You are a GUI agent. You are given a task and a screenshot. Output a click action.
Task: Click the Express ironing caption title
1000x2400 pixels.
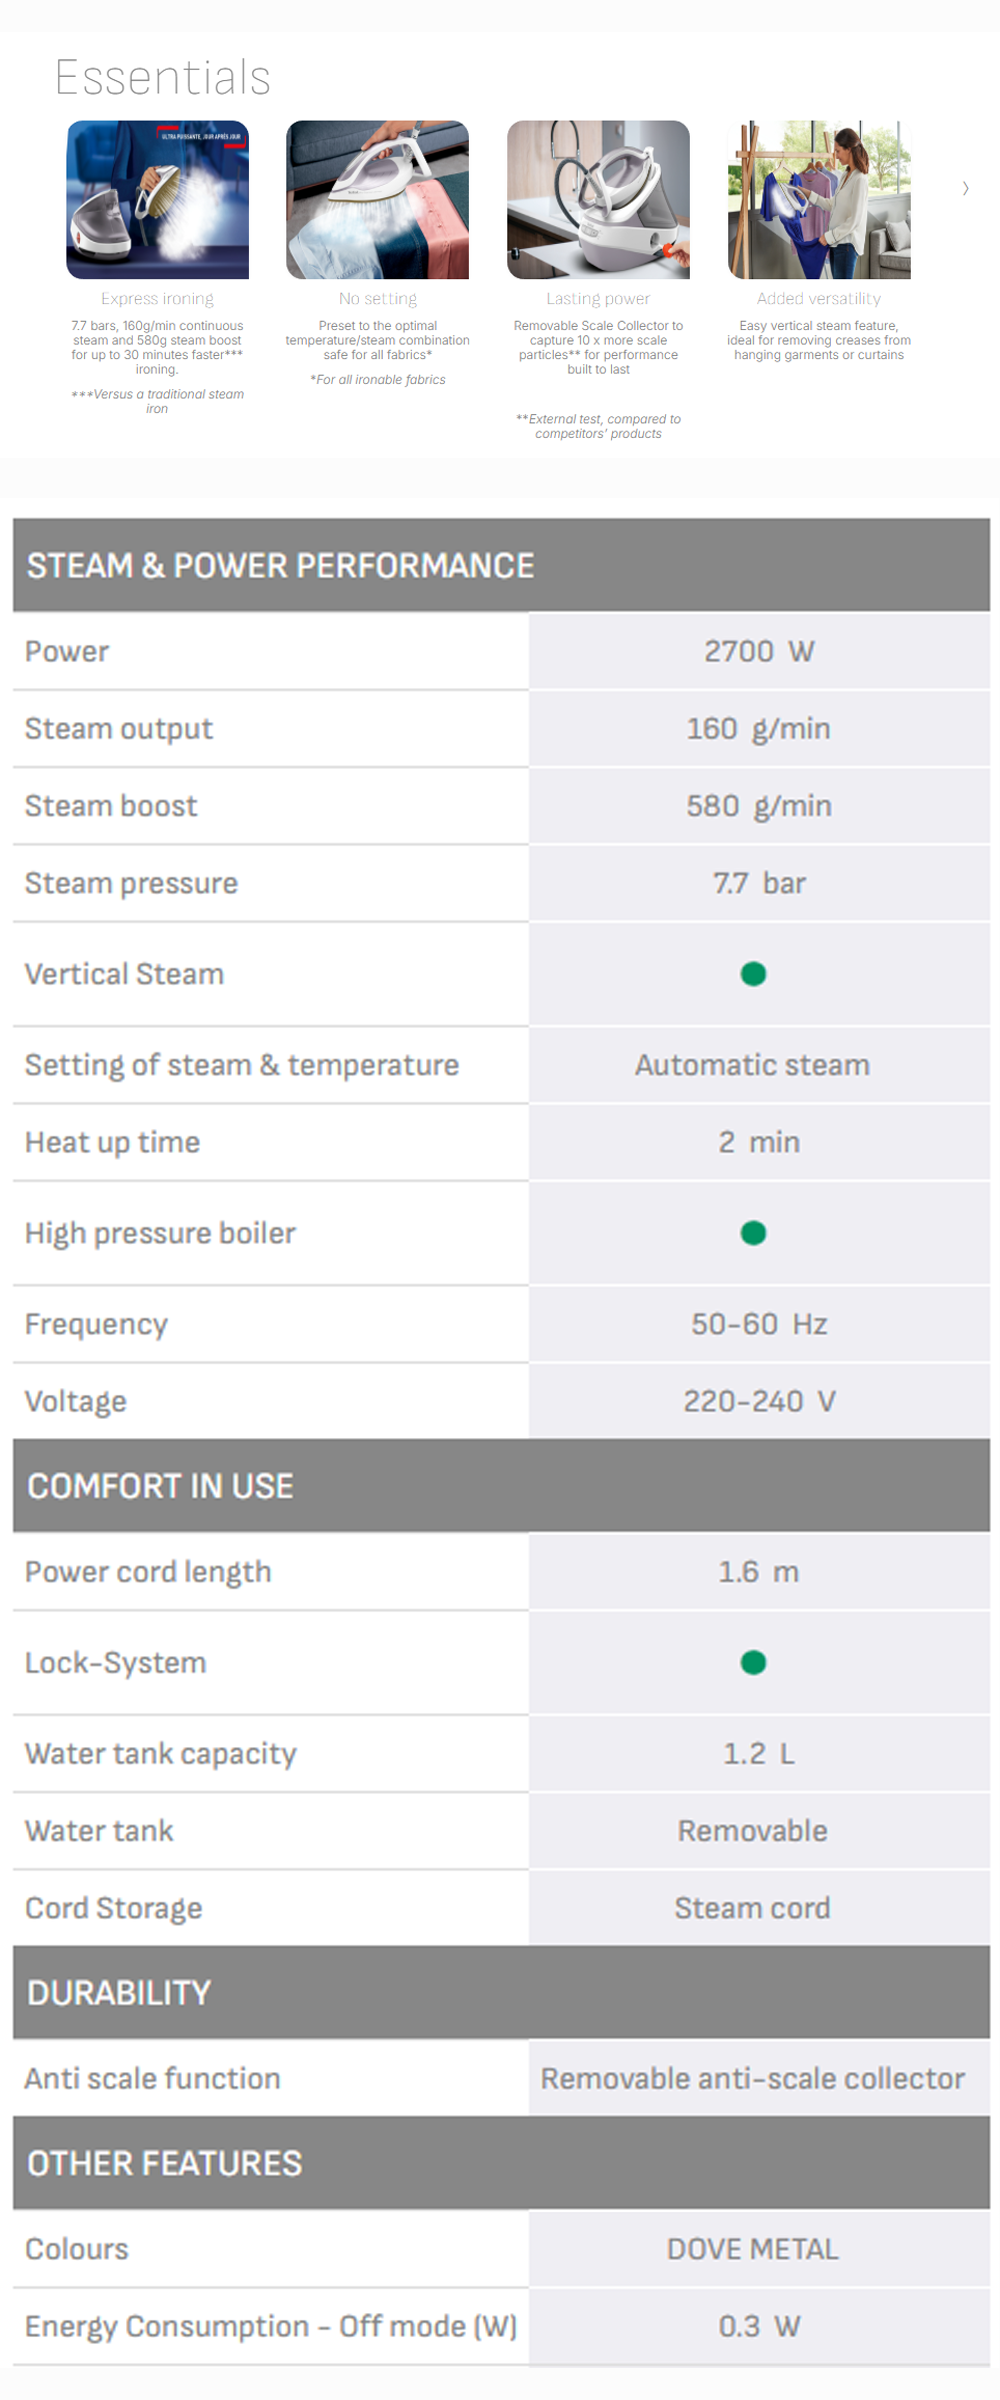[x=157, y=299]
